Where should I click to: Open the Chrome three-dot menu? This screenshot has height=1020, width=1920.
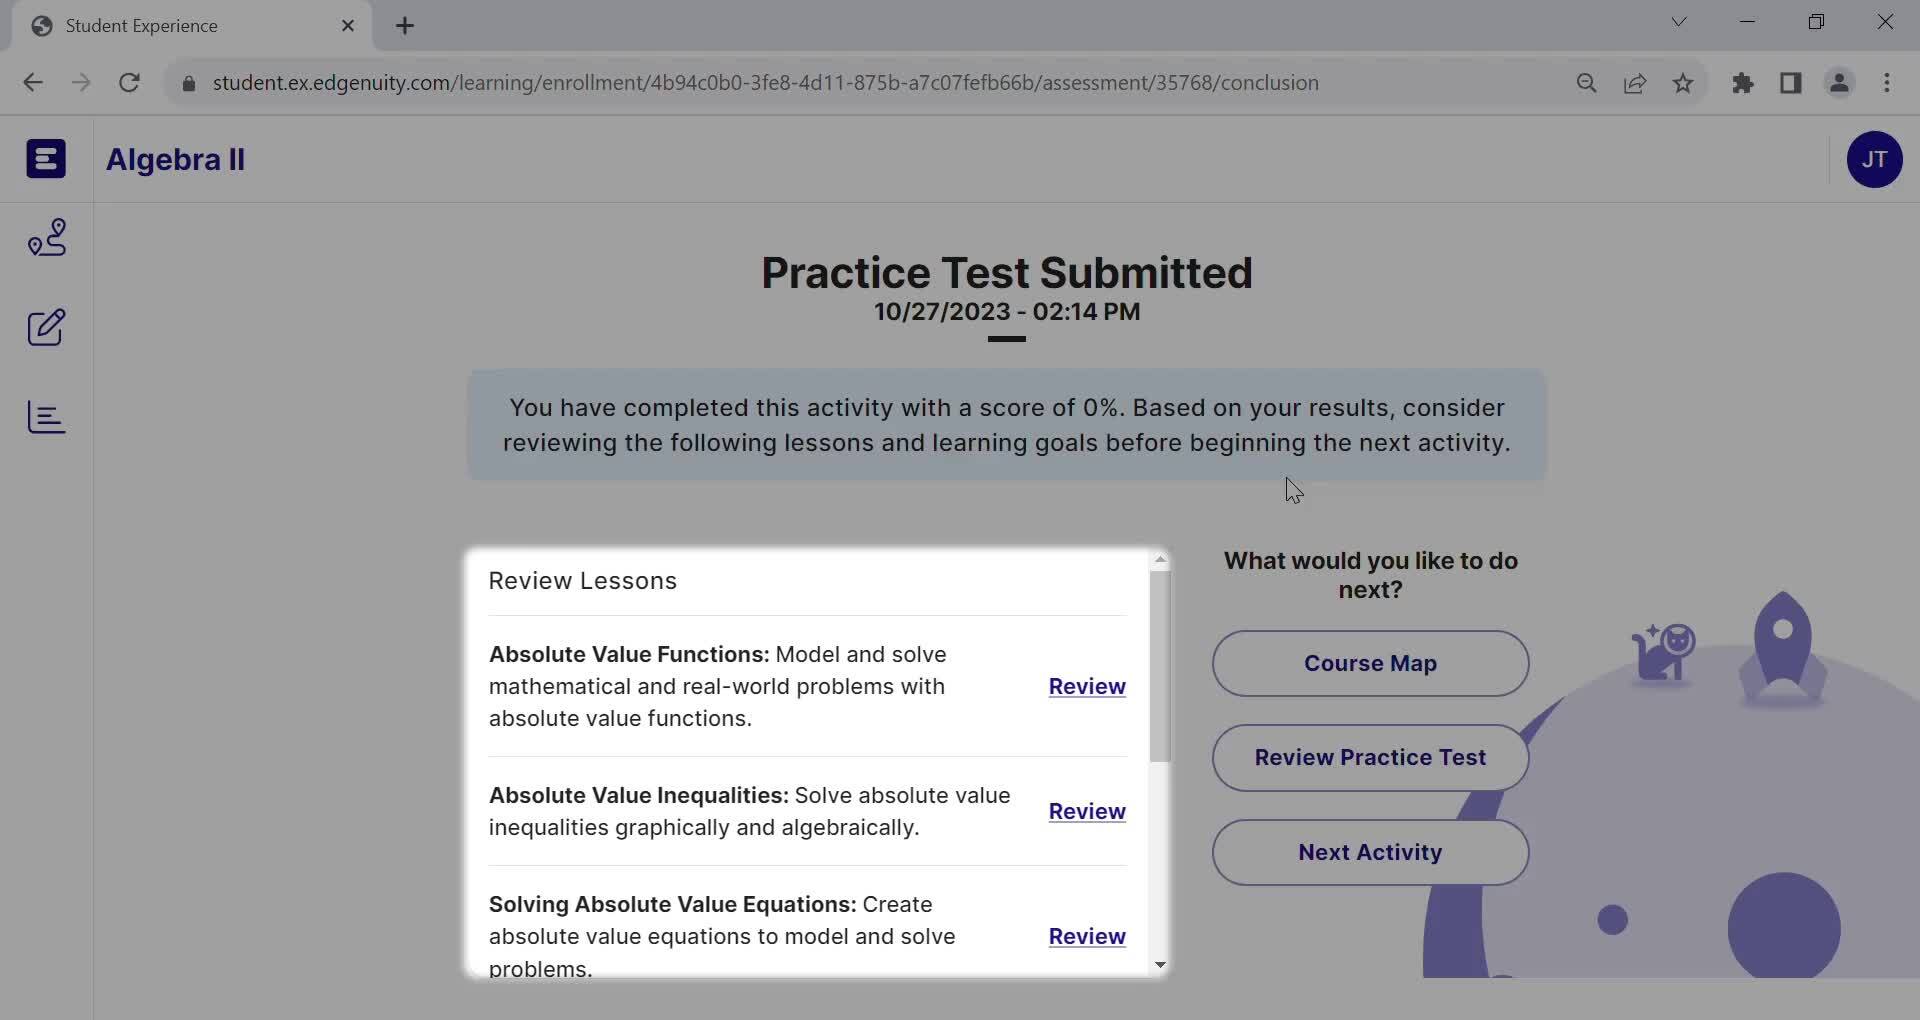pyautogui.click(x=1887, y=83)
